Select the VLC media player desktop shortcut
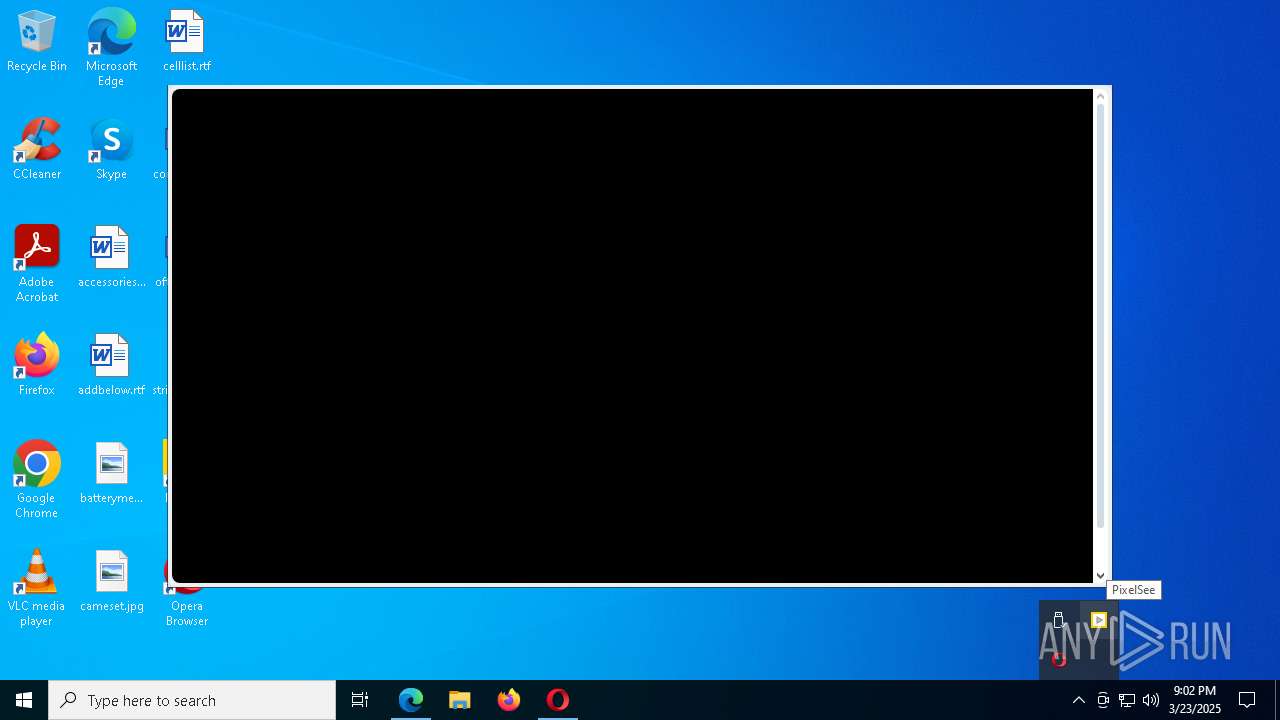This screenshot has height=720, width=1280. [37, 588]
